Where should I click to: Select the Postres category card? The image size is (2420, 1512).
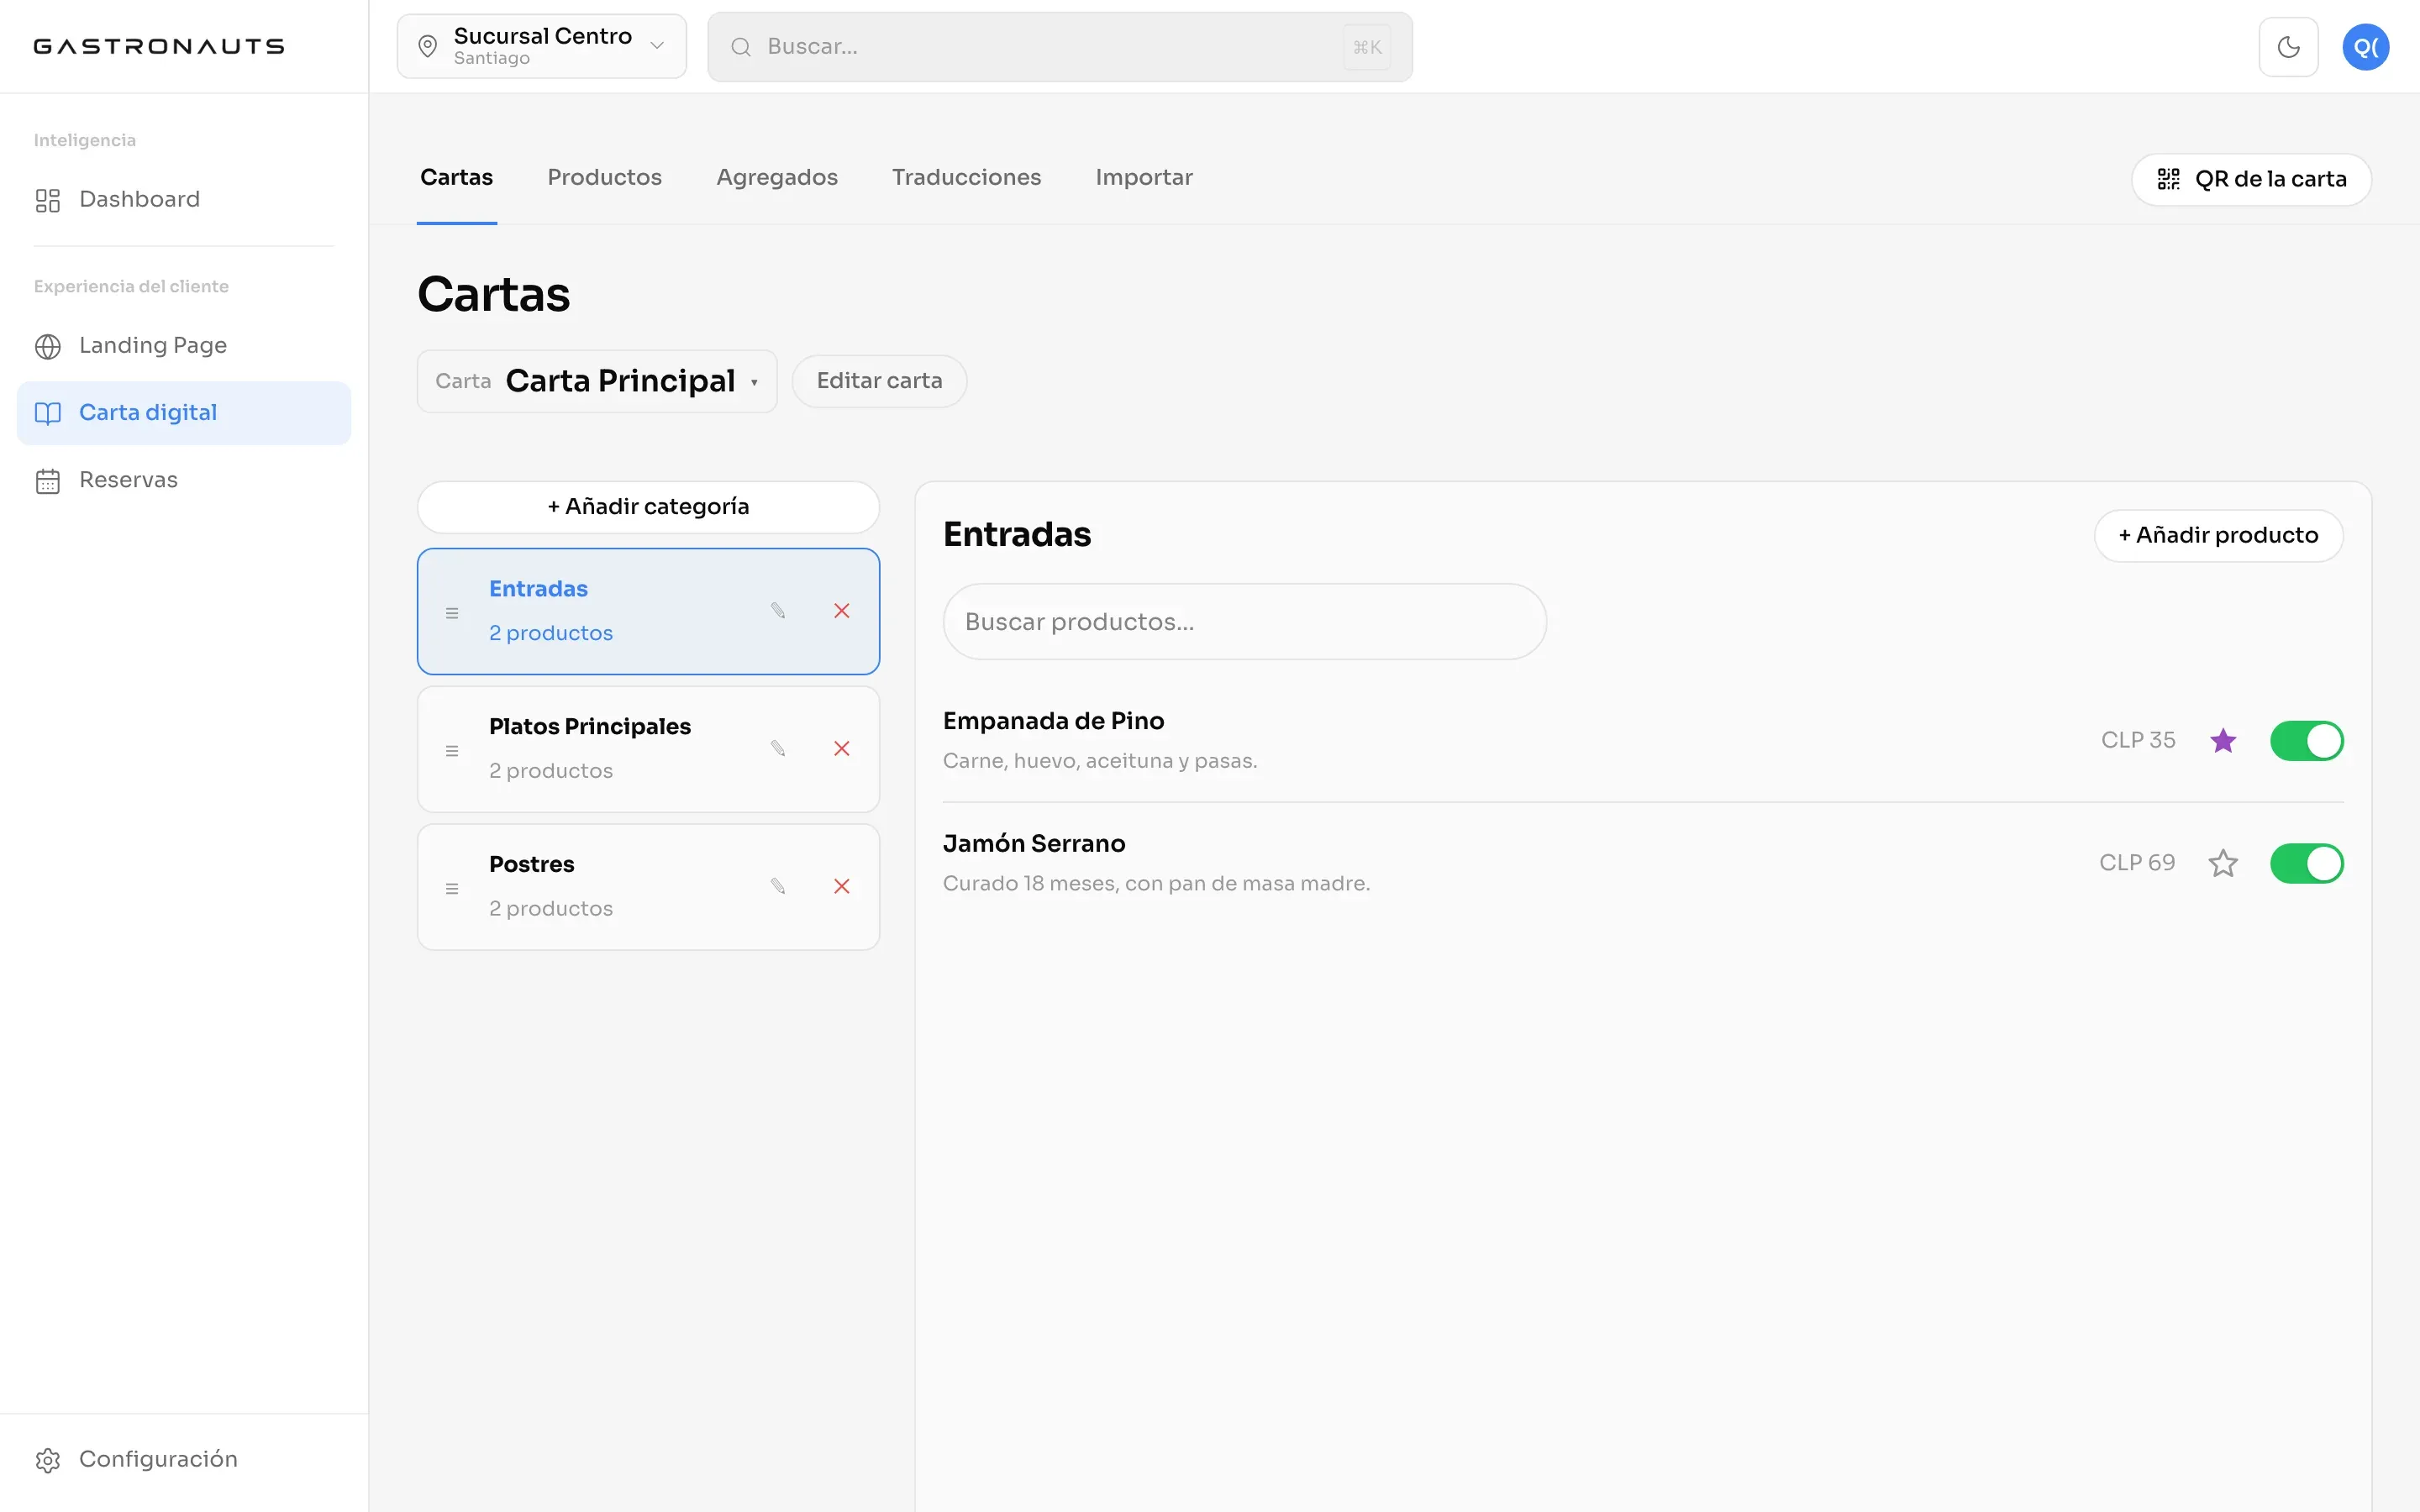[x=648, y=887]
